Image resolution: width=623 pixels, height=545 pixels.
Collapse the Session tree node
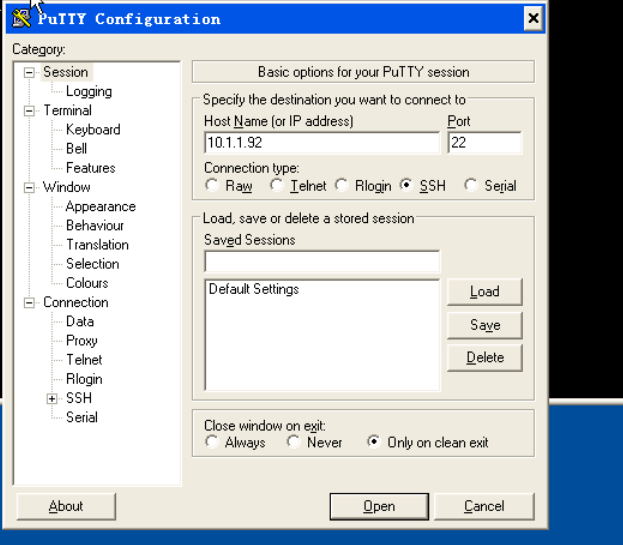29,73
